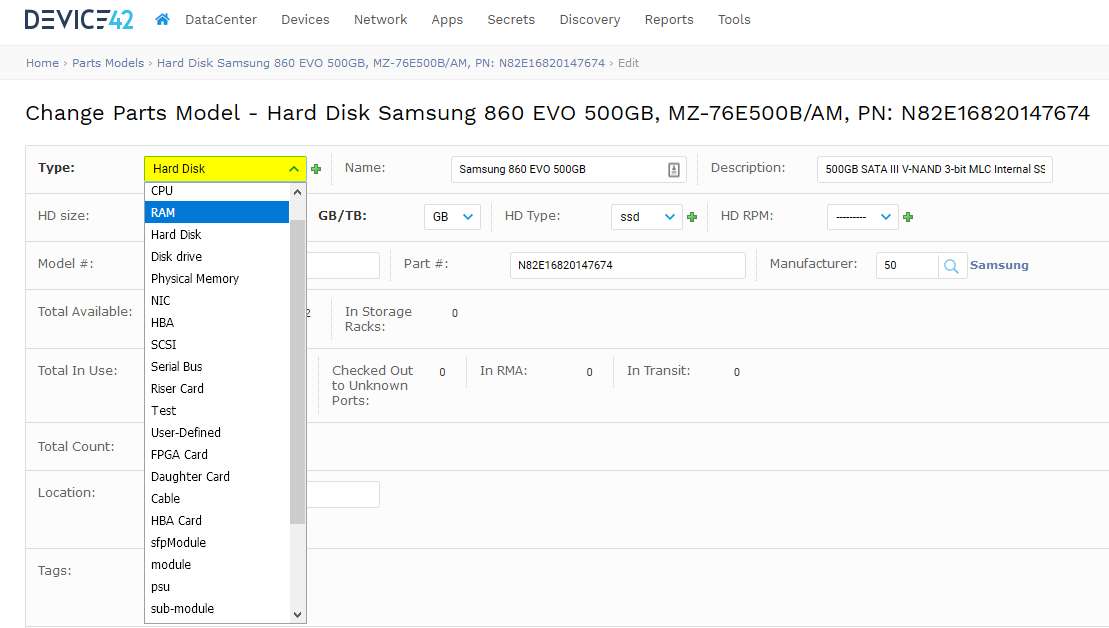
Task: Open the Devices menu
Action: tap(305, 20)
